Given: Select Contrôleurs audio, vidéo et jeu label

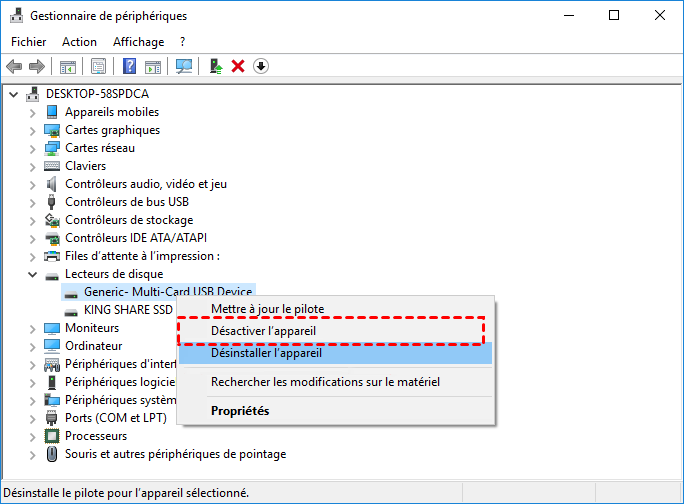Looking at the screenshot, I should (x=146, y=184).
